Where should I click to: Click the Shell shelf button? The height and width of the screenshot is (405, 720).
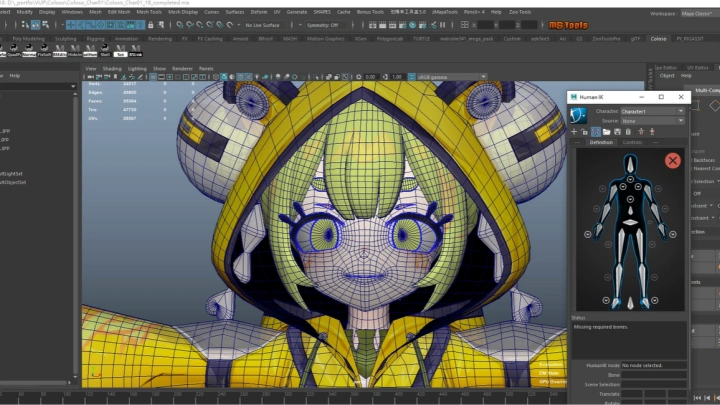pos(105,50)
